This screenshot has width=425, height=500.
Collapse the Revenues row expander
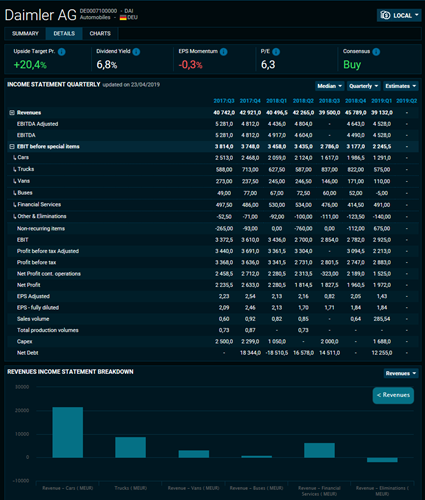(12, 113)
